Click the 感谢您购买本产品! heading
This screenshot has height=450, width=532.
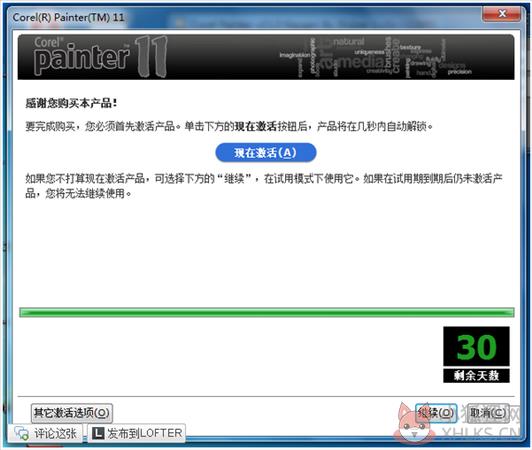[71, 103]
